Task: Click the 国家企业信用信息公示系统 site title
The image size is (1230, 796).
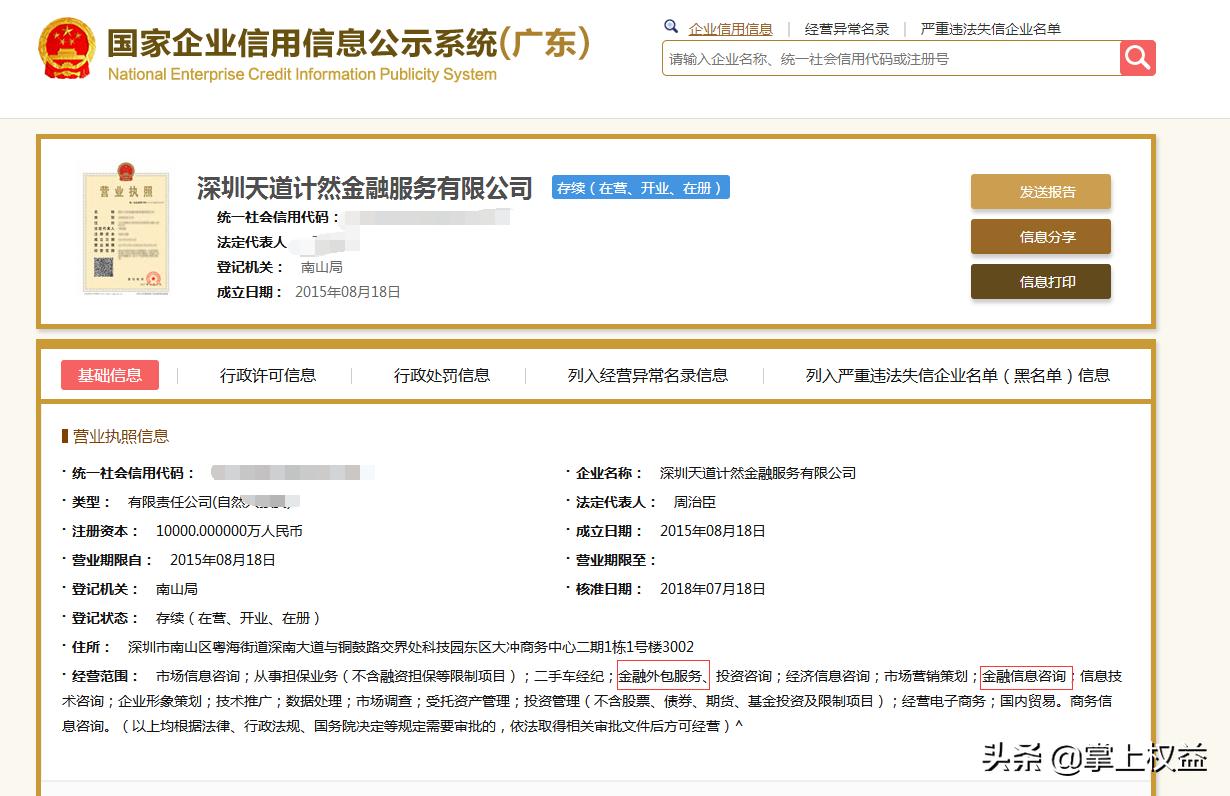Action: (x=345, y=42)
